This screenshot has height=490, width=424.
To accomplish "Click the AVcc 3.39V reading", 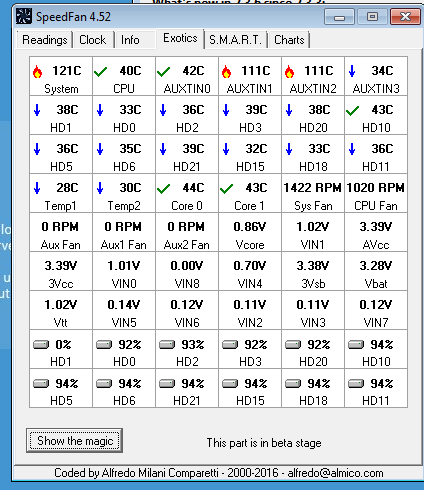I will [x=376, y=232].
